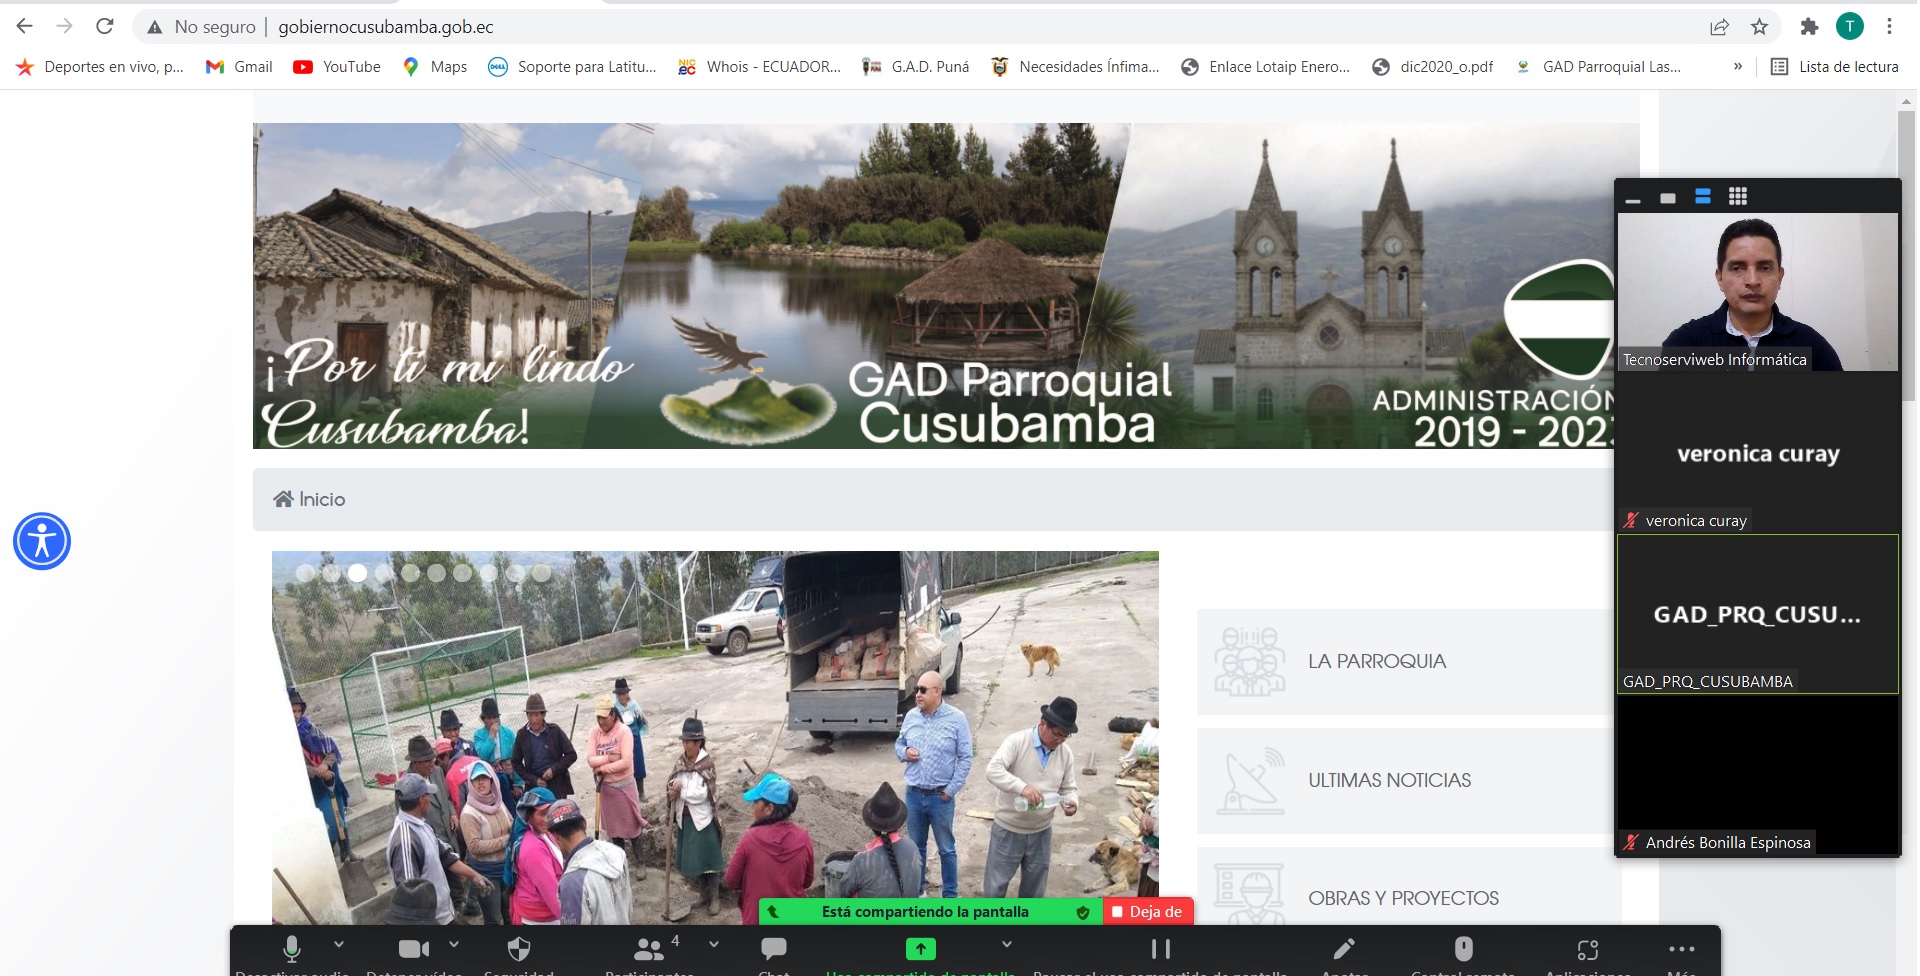The image size is (1920, 976).
Task: Click the Remote Control mouse icon
Action: point(1463,948)
